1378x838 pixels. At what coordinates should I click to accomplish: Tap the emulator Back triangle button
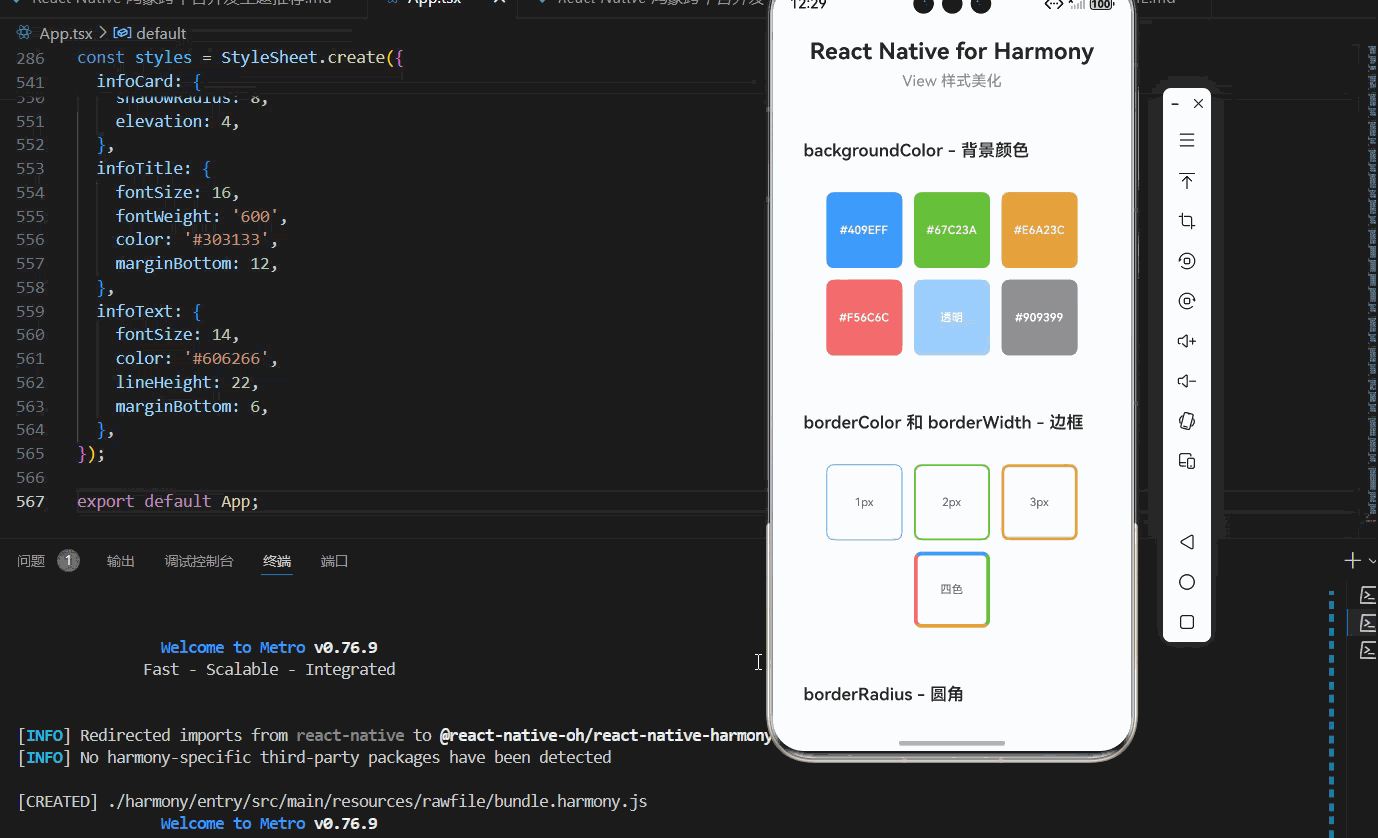click(1187, 542)
